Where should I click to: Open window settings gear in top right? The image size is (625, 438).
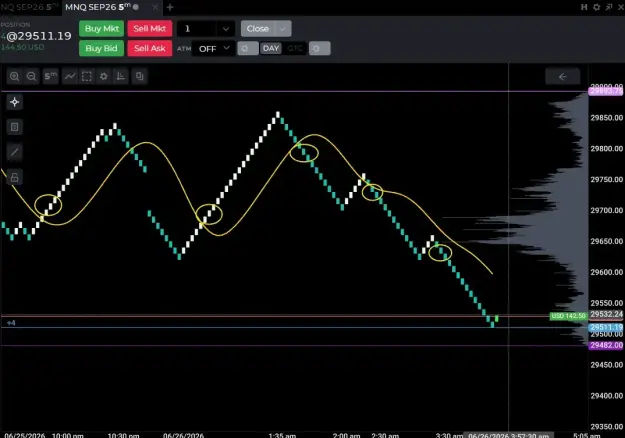(597, 7)
